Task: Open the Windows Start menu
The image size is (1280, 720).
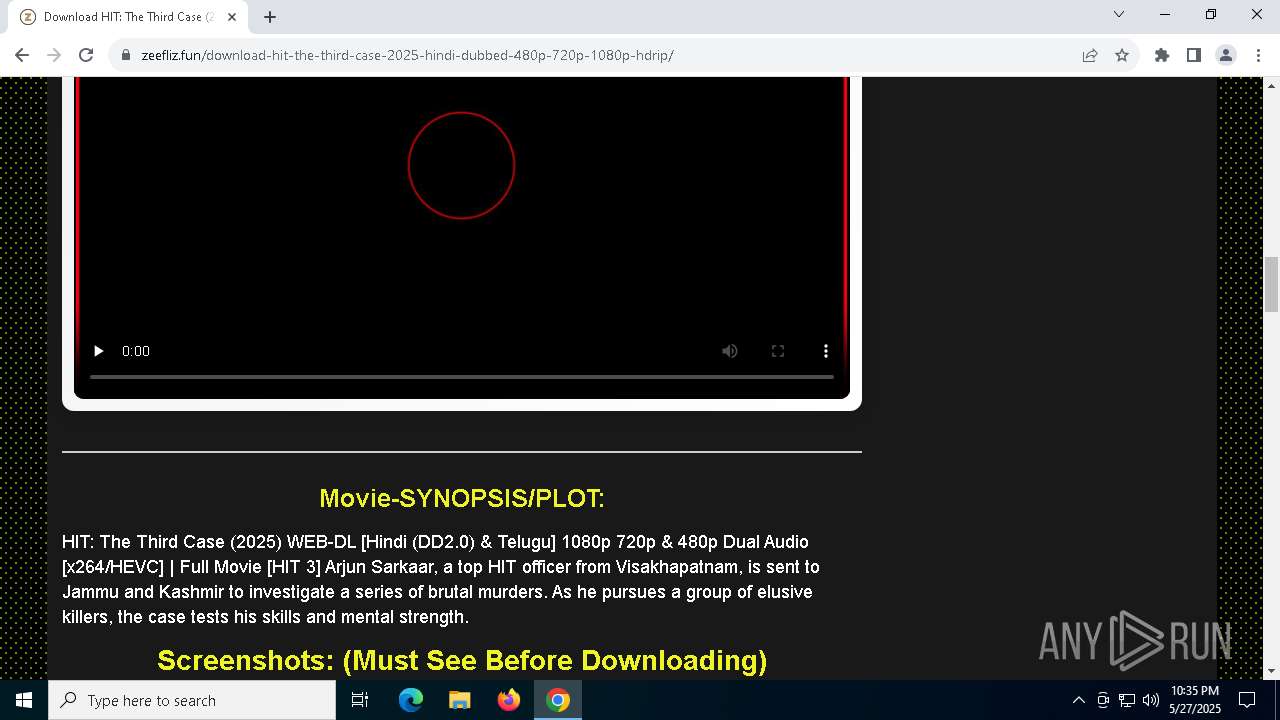Action: [24, 700]
